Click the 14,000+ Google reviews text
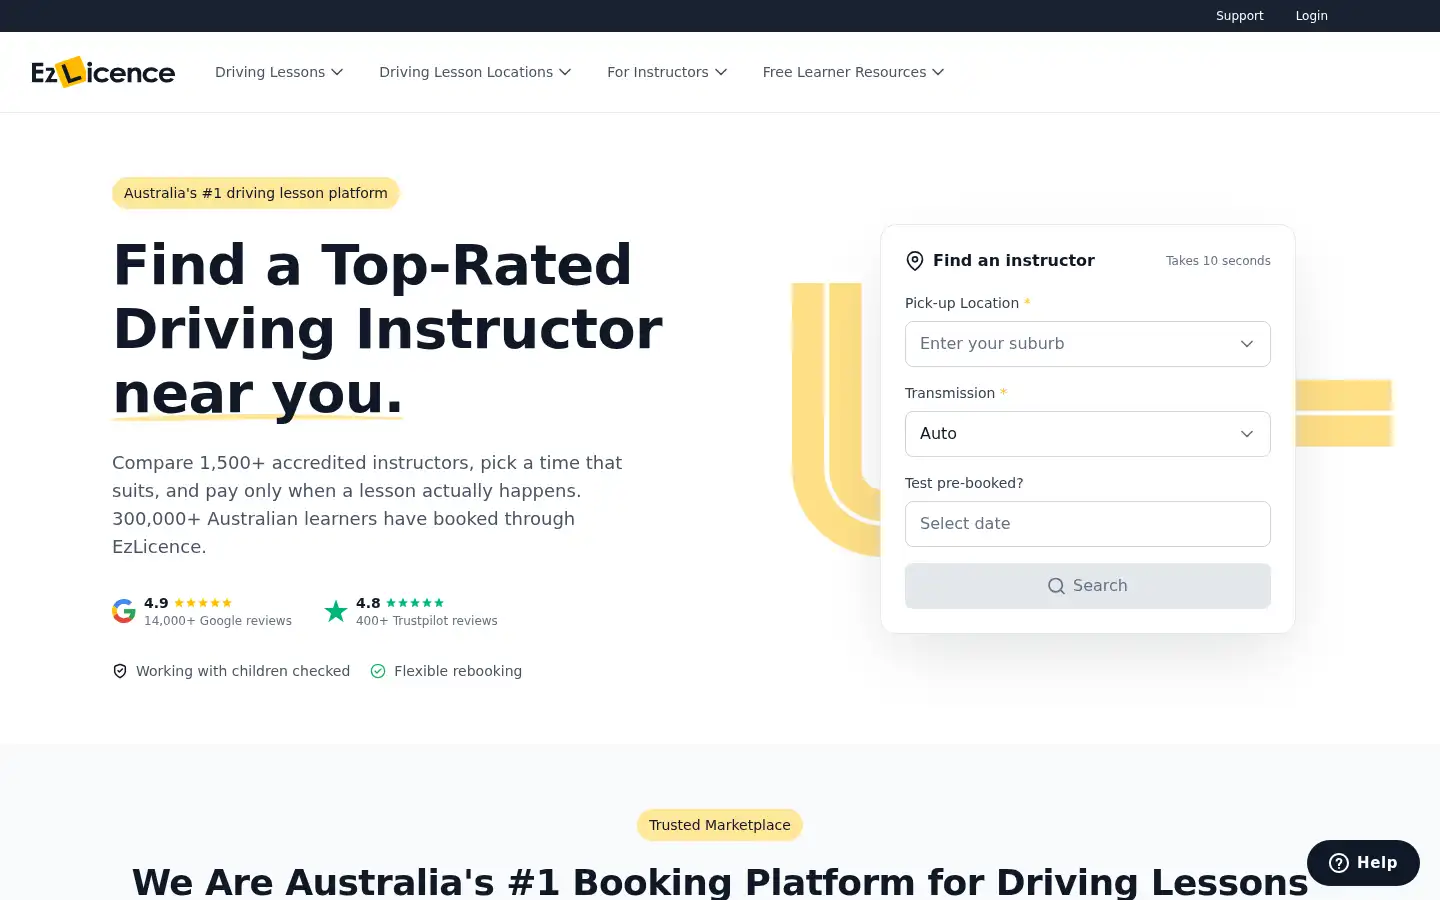The width and height of the screenshot is (1440, 900). (x=218, y=621)
